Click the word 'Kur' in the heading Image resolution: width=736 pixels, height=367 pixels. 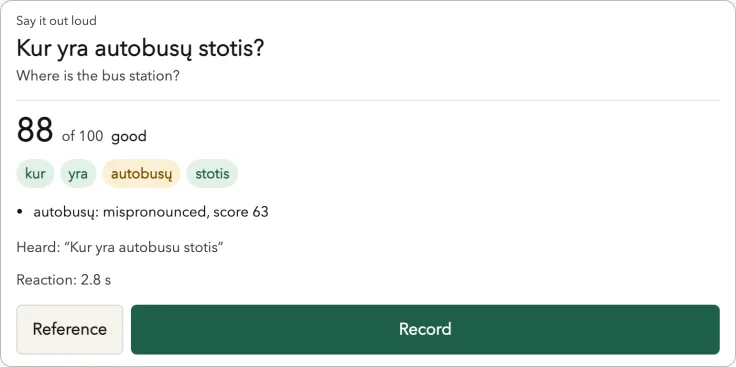coord(33,49)
